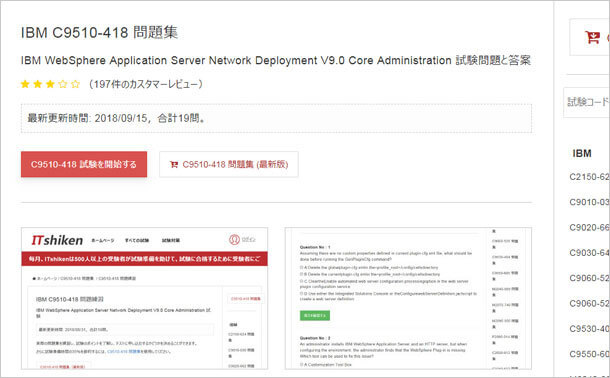Open the Question No 1 preview thumbnail

(x=408, y=298)
